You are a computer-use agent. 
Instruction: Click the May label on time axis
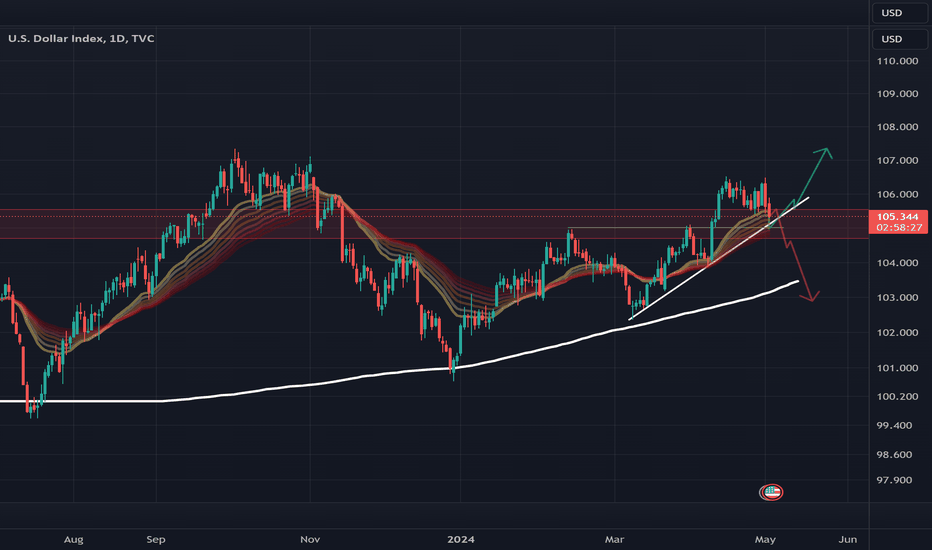point(765,539)
